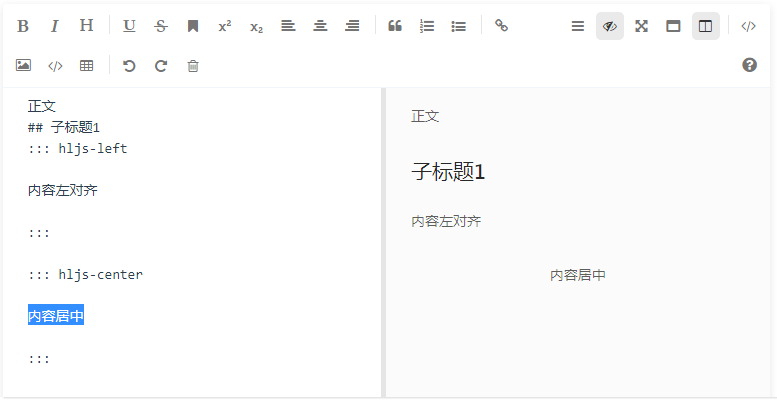Toggle split-column edit mode
This screenshot has height=402, width=777.
(705, 26)
